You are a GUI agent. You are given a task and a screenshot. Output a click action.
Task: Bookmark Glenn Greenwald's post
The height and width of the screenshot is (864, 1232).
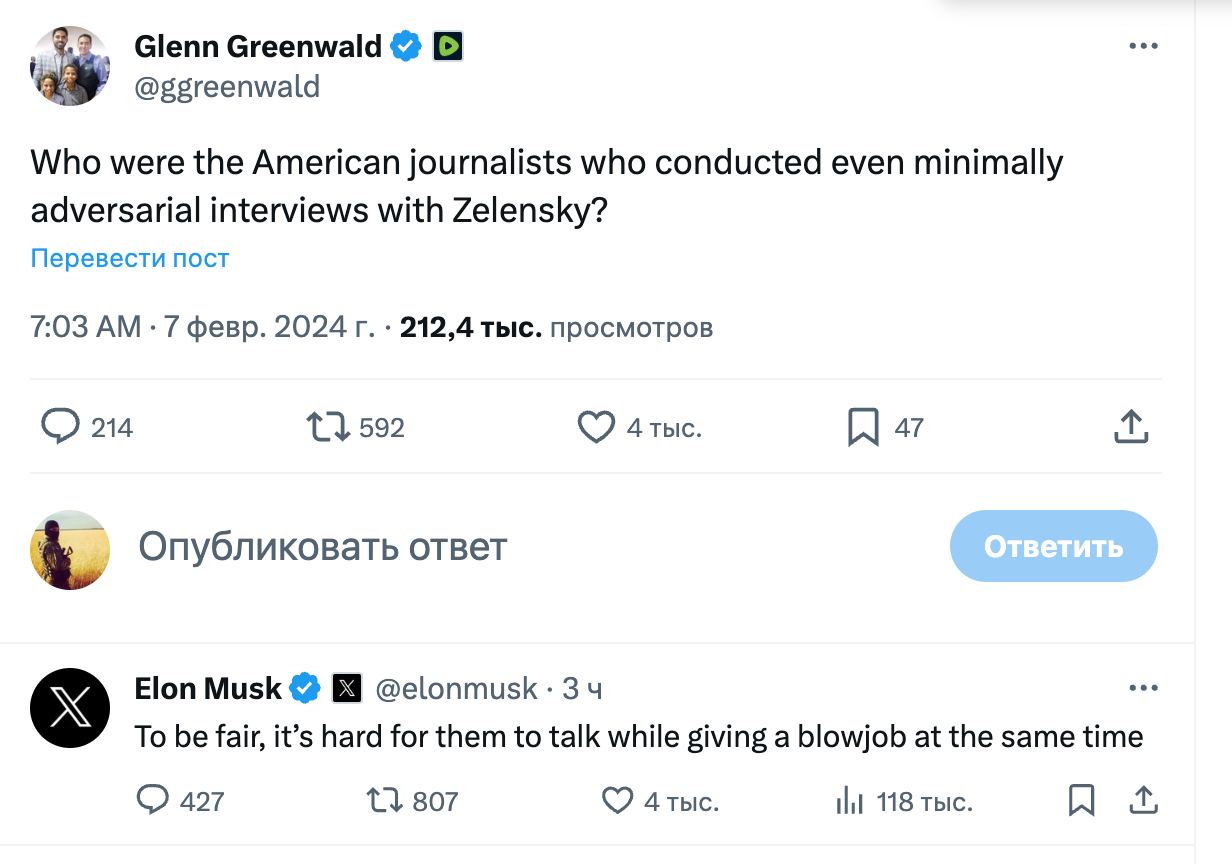(x=863, y=427)
